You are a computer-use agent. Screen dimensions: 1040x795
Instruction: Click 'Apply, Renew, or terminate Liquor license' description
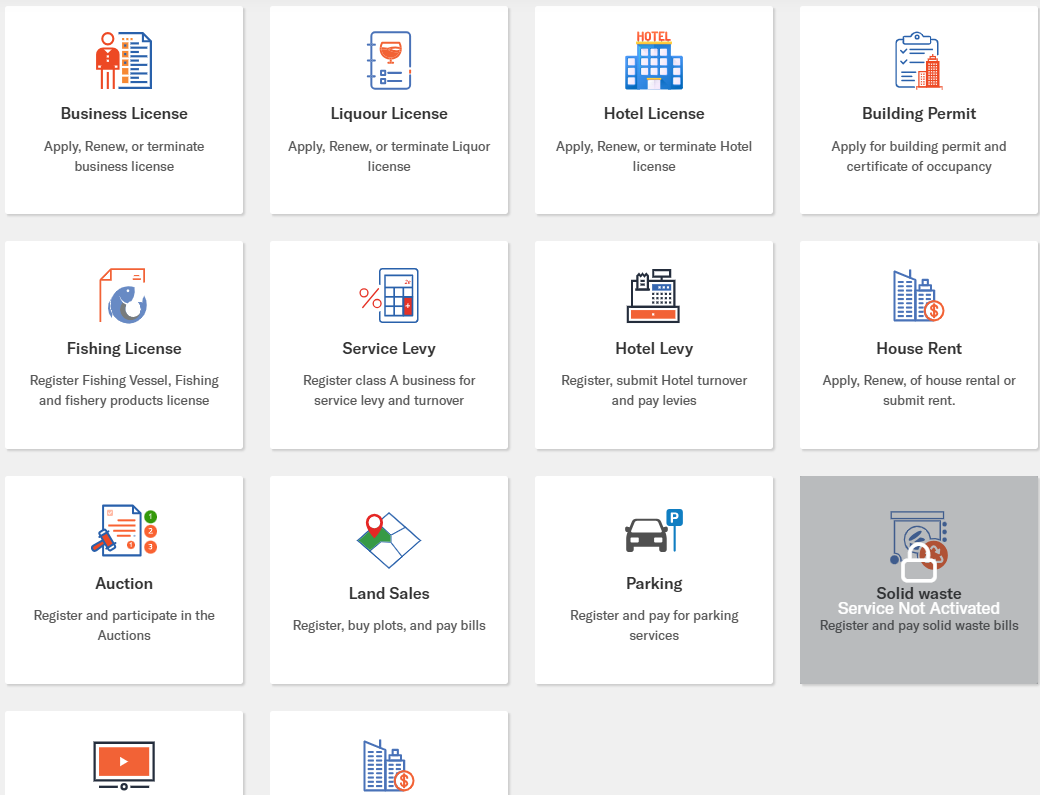[389, 156]
